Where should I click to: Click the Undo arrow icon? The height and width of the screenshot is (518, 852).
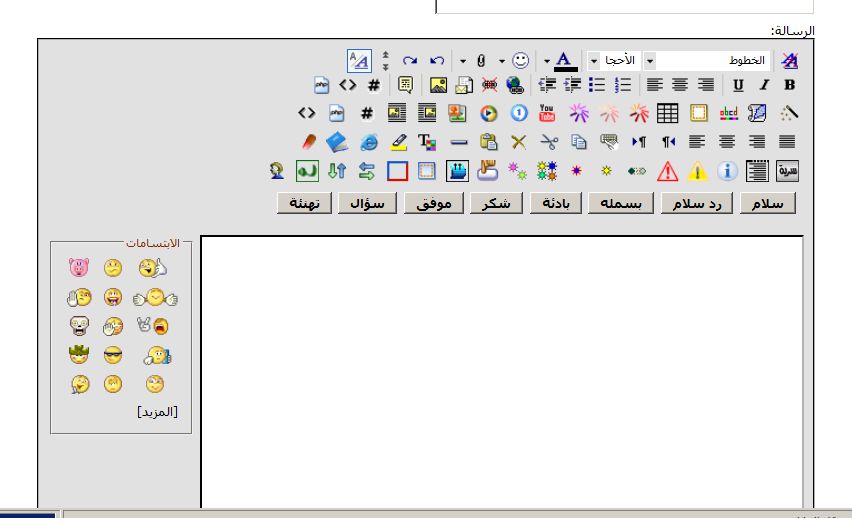pos(437,60)
